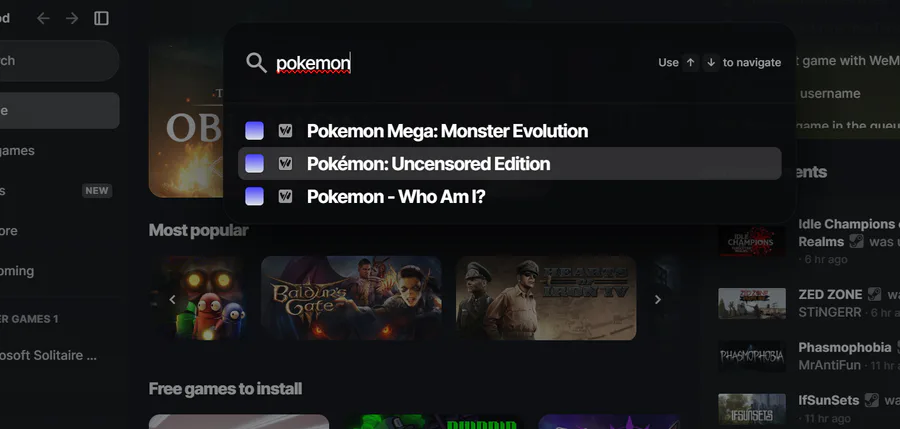
Task: Click the Phasmophobia thumbnail
Action: coord(752,356)
